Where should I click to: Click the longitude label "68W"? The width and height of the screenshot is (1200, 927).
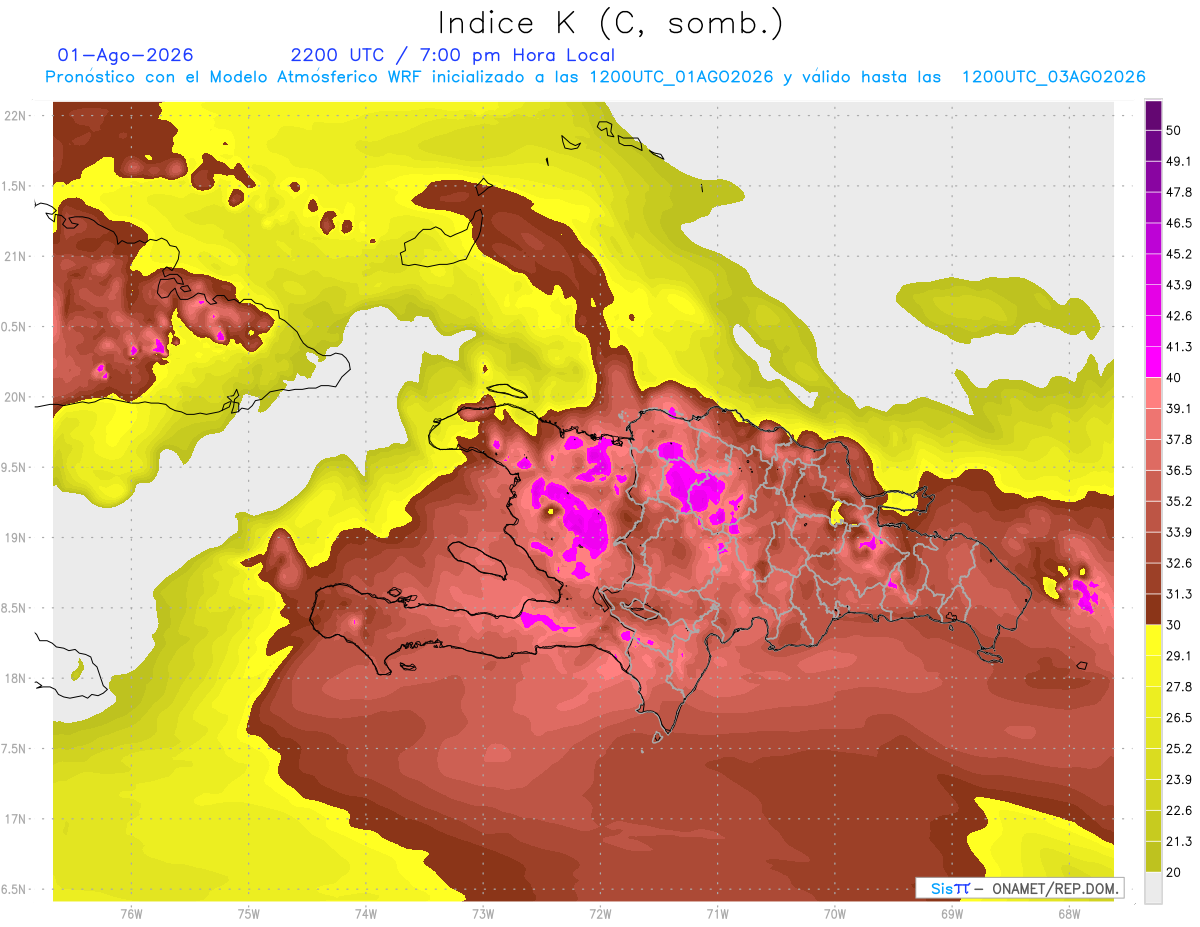coord(1068,913)
